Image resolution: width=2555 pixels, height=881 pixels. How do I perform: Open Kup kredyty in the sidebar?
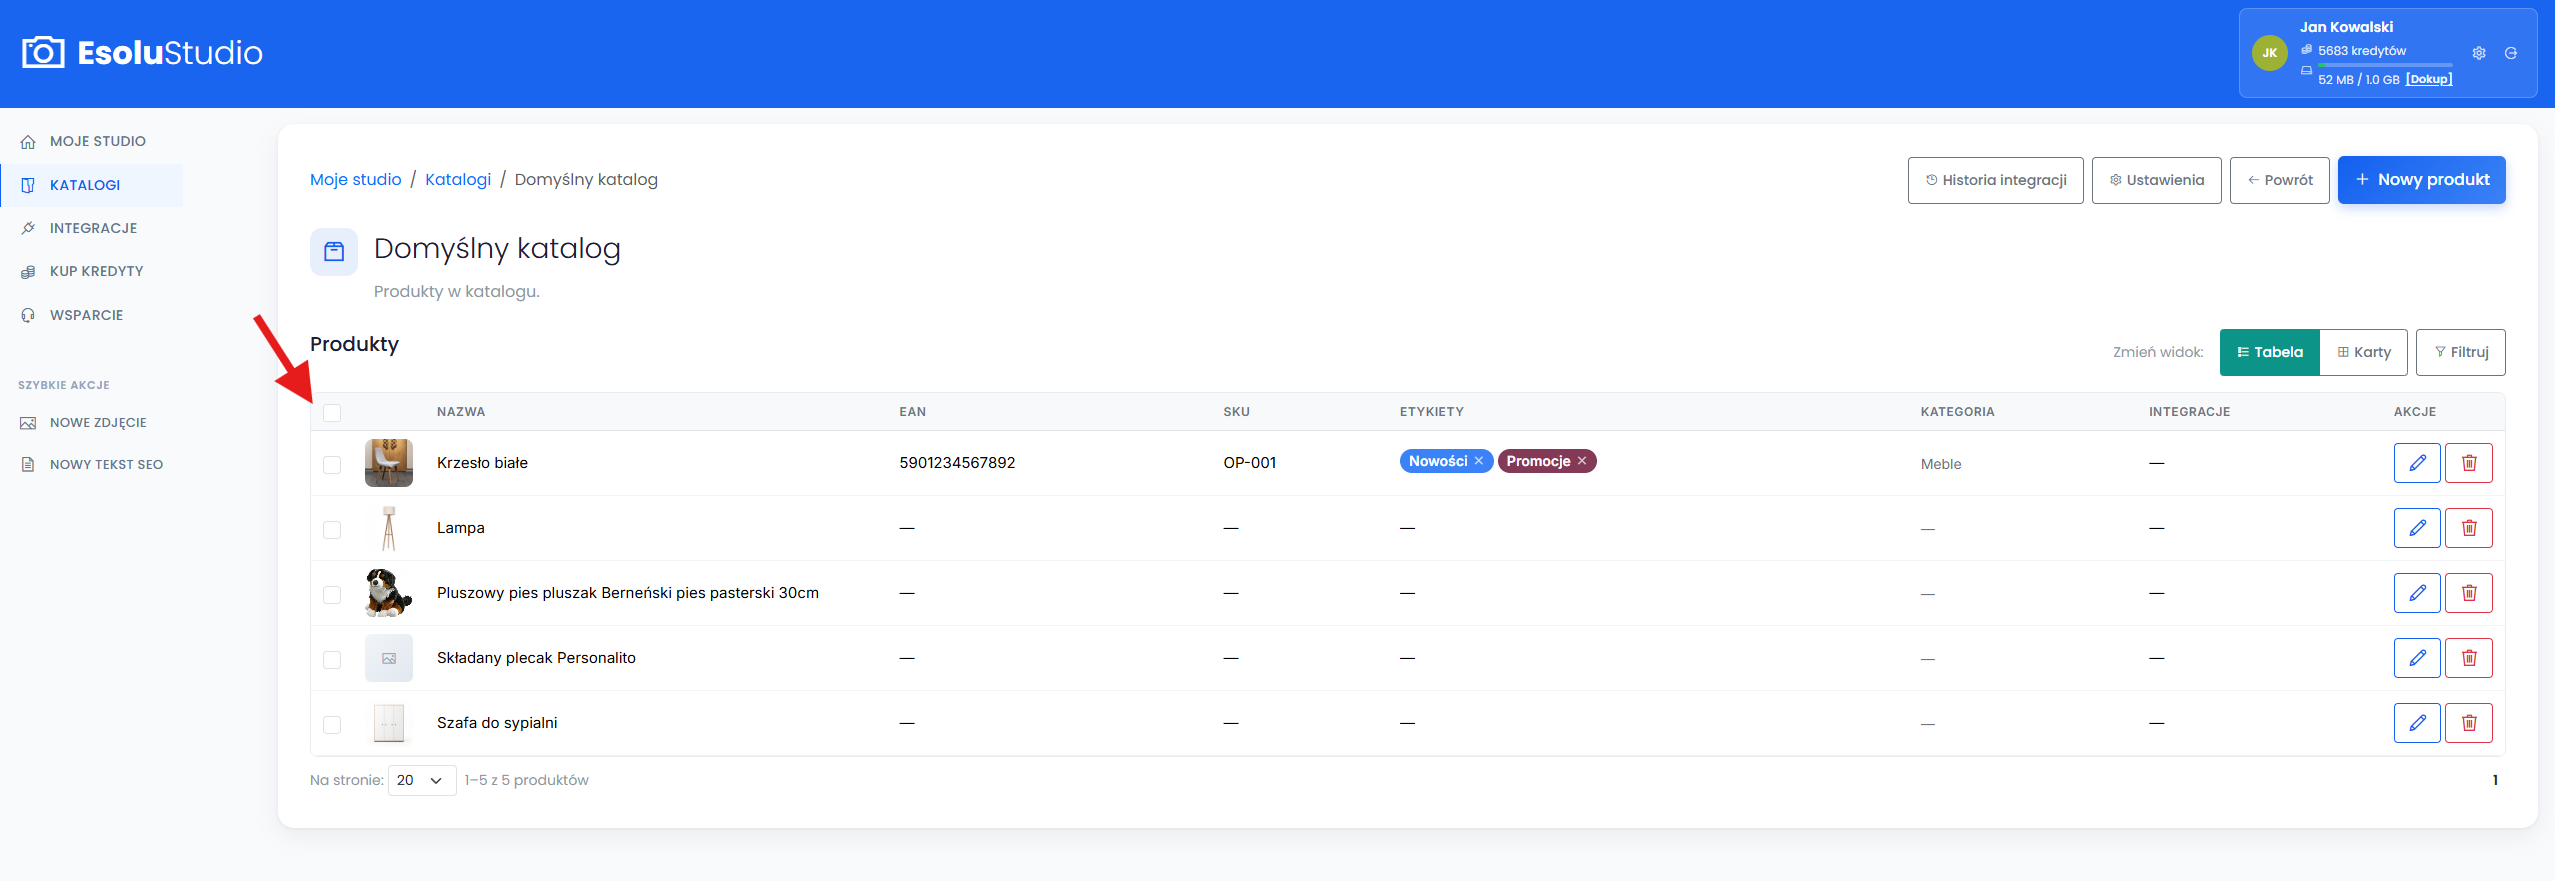(96, 271)
